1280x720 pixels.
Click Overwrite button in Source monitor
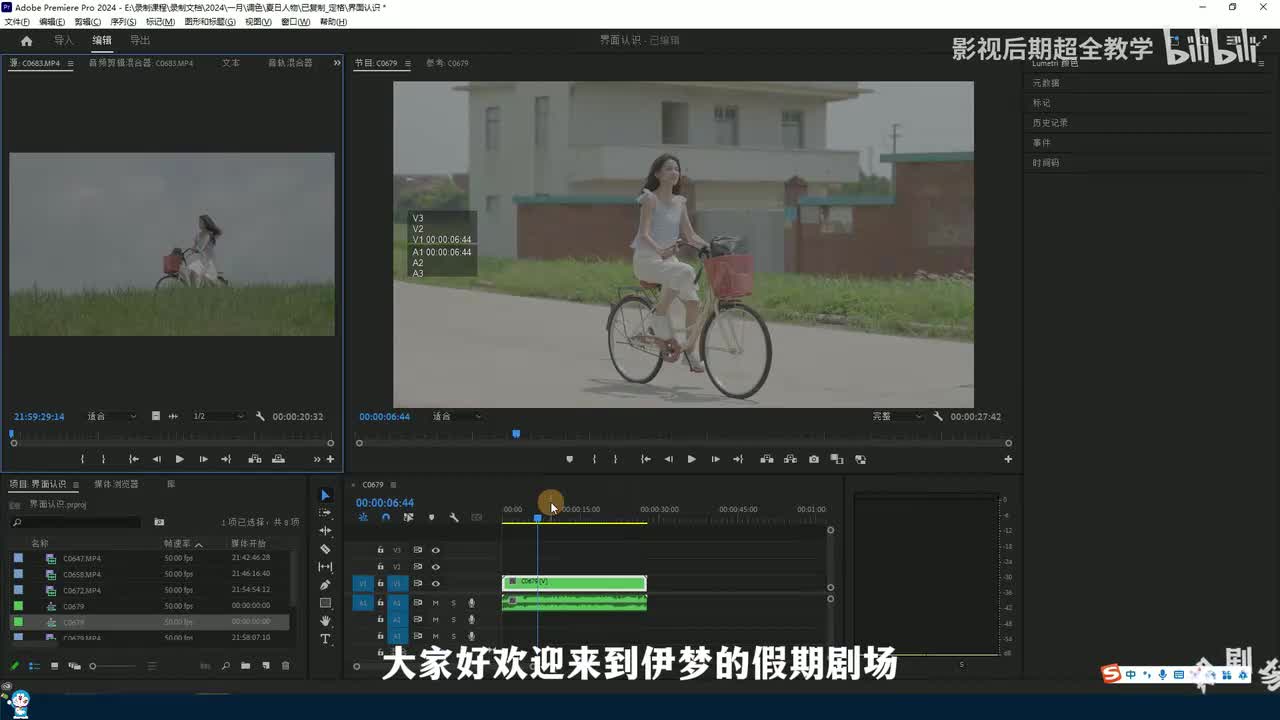click(278, 459)
